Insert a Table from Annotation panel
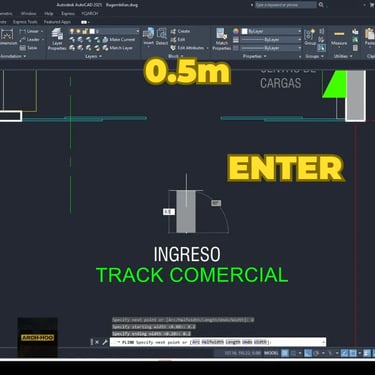The height and width of the screenshot is (375, 375). tap(28, 48)
